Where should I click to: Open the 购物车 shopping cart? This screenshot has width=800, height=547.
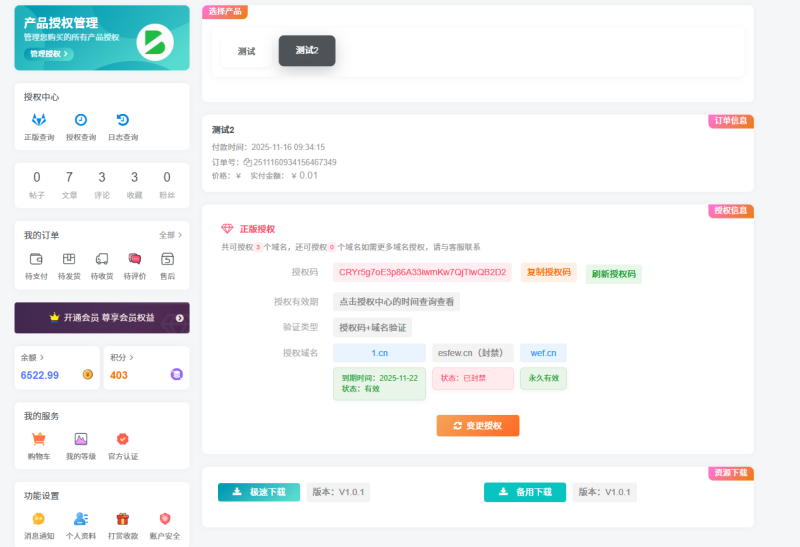pos(39,445)
